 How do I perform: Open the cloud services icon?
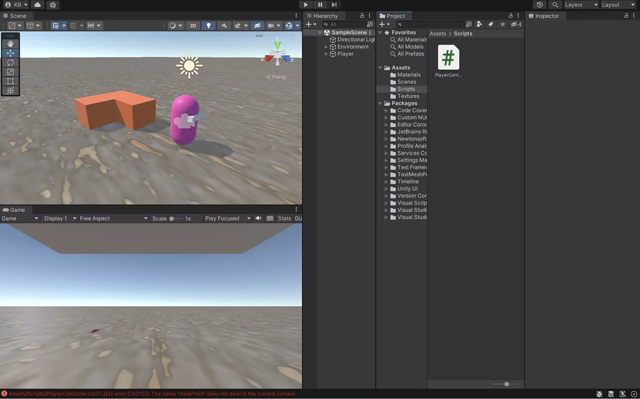coord(38,5)
